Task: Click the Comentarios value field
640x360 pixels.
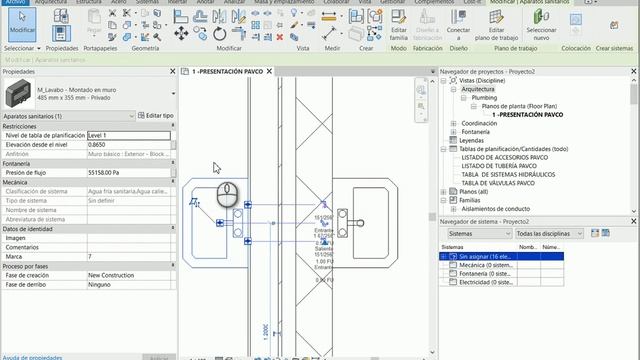Action: pyautogui.click(x=129, y=247)
